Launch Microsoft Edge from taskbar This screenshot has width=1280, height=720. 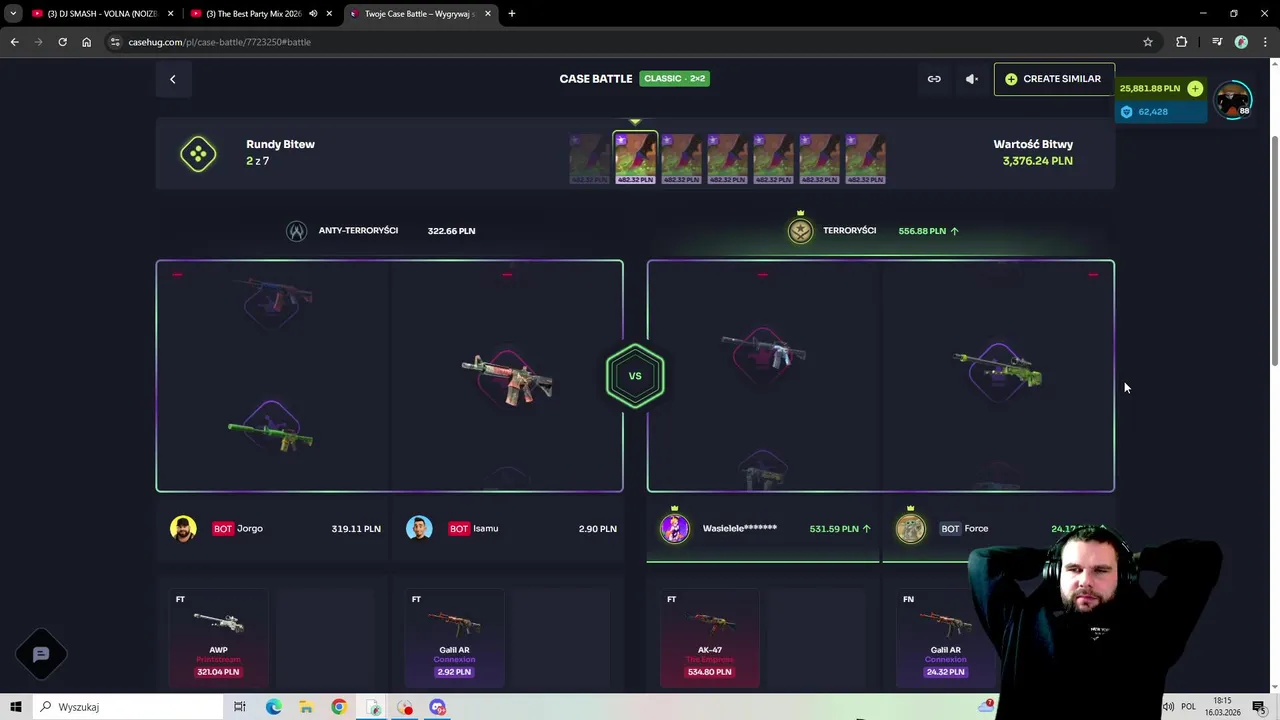(x=274, y=707)
